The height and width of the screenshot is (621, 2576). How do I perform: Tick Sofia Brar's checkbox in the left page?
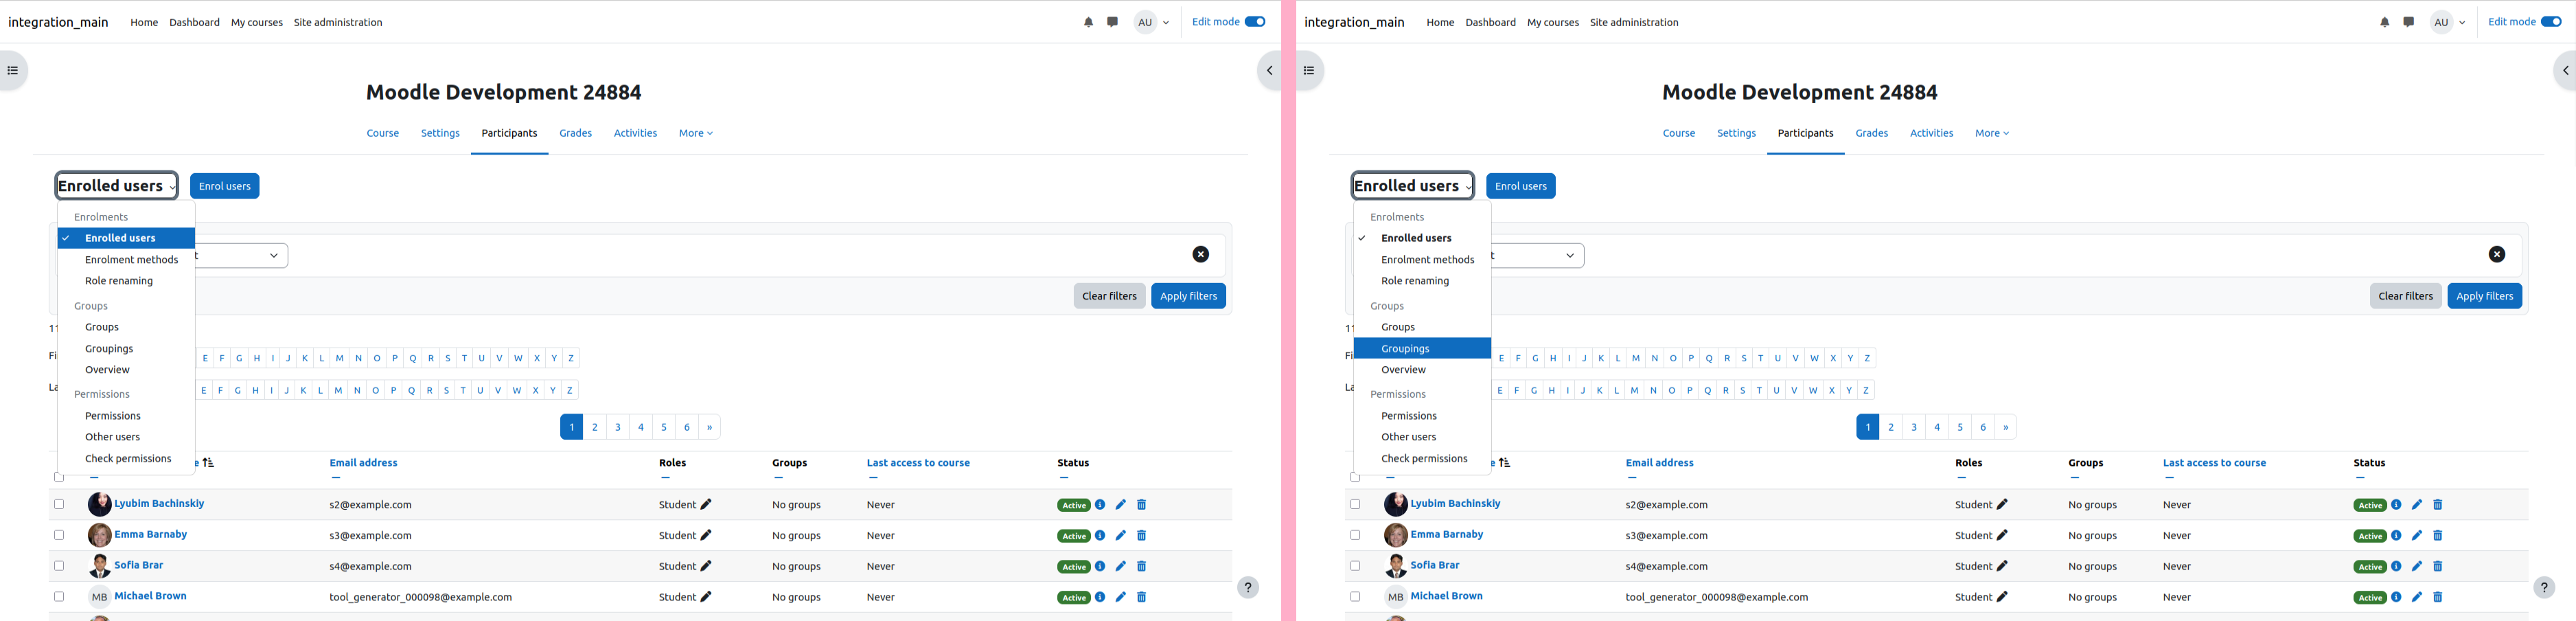[x=59, y=567]
